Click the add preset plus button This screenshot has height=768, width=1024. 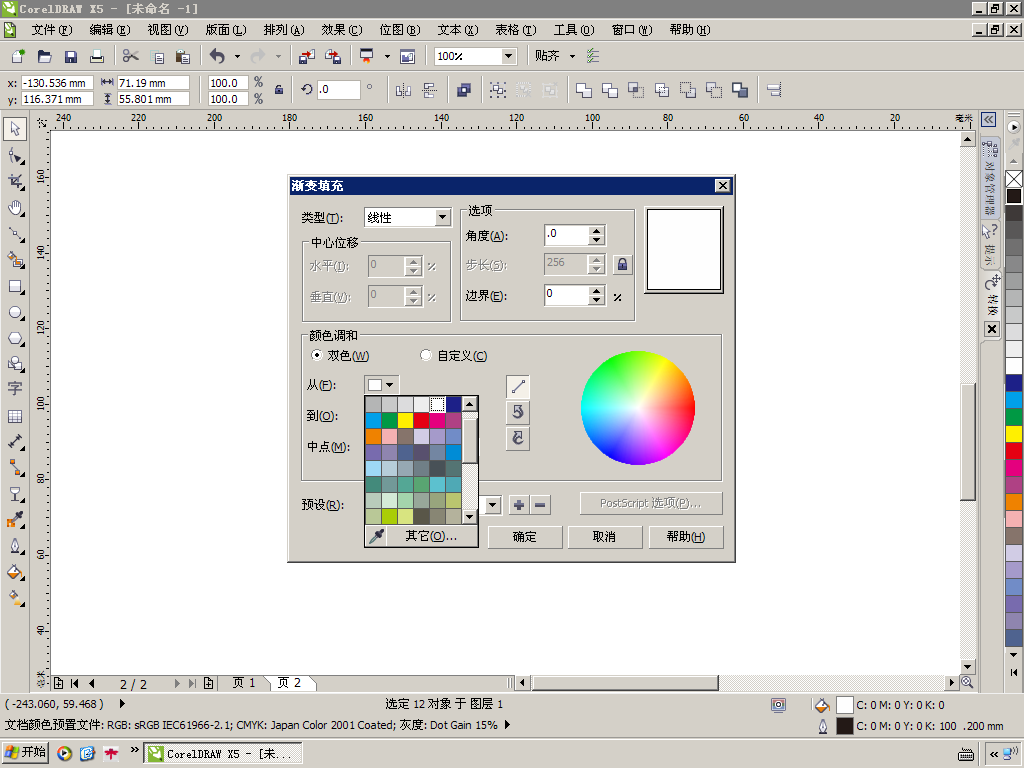click(x=519, y=505)
